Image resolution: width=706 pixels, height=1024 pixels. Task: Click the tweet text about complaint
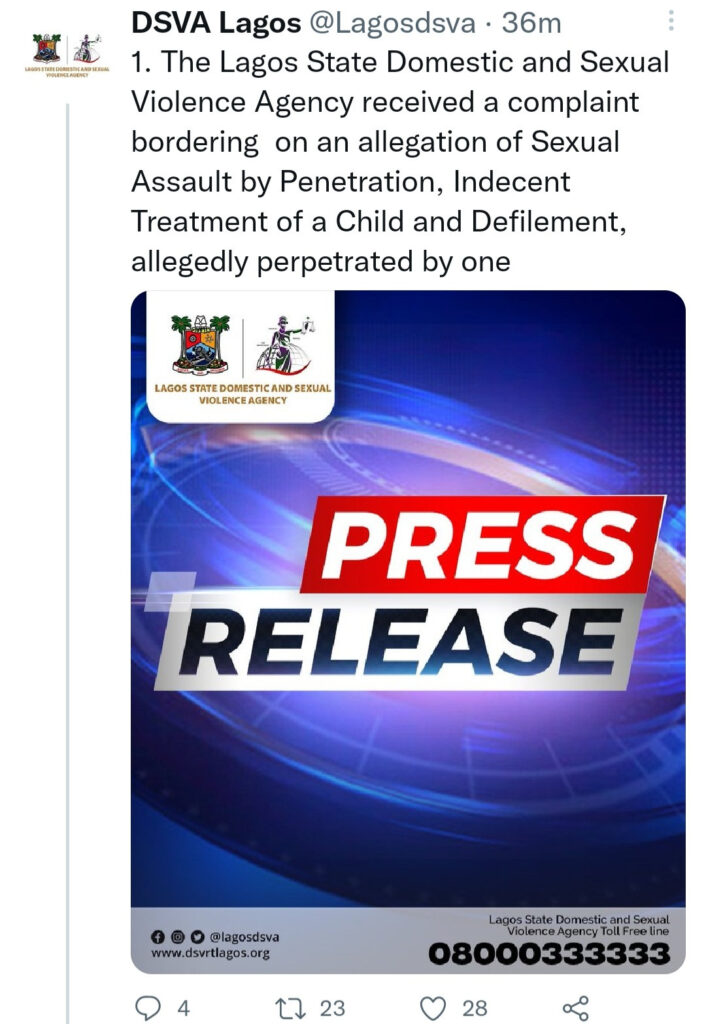tap(400, 161)
